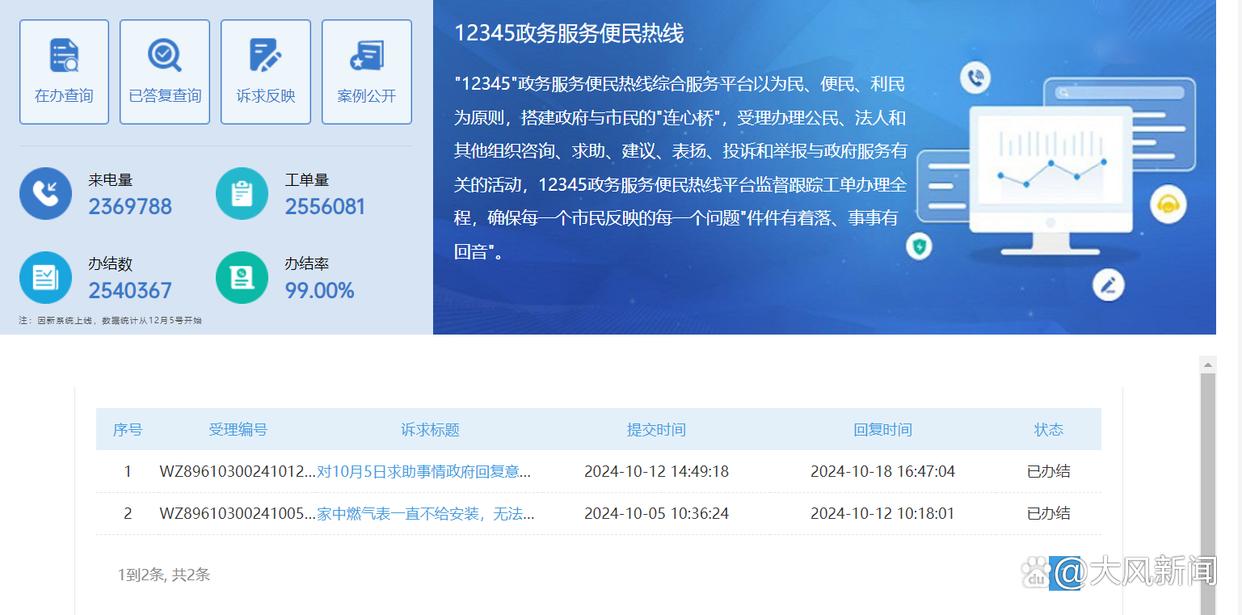Screen dimensions: 1242x615
Task: Click the 提交时间 column header
Action: [656, 430]
